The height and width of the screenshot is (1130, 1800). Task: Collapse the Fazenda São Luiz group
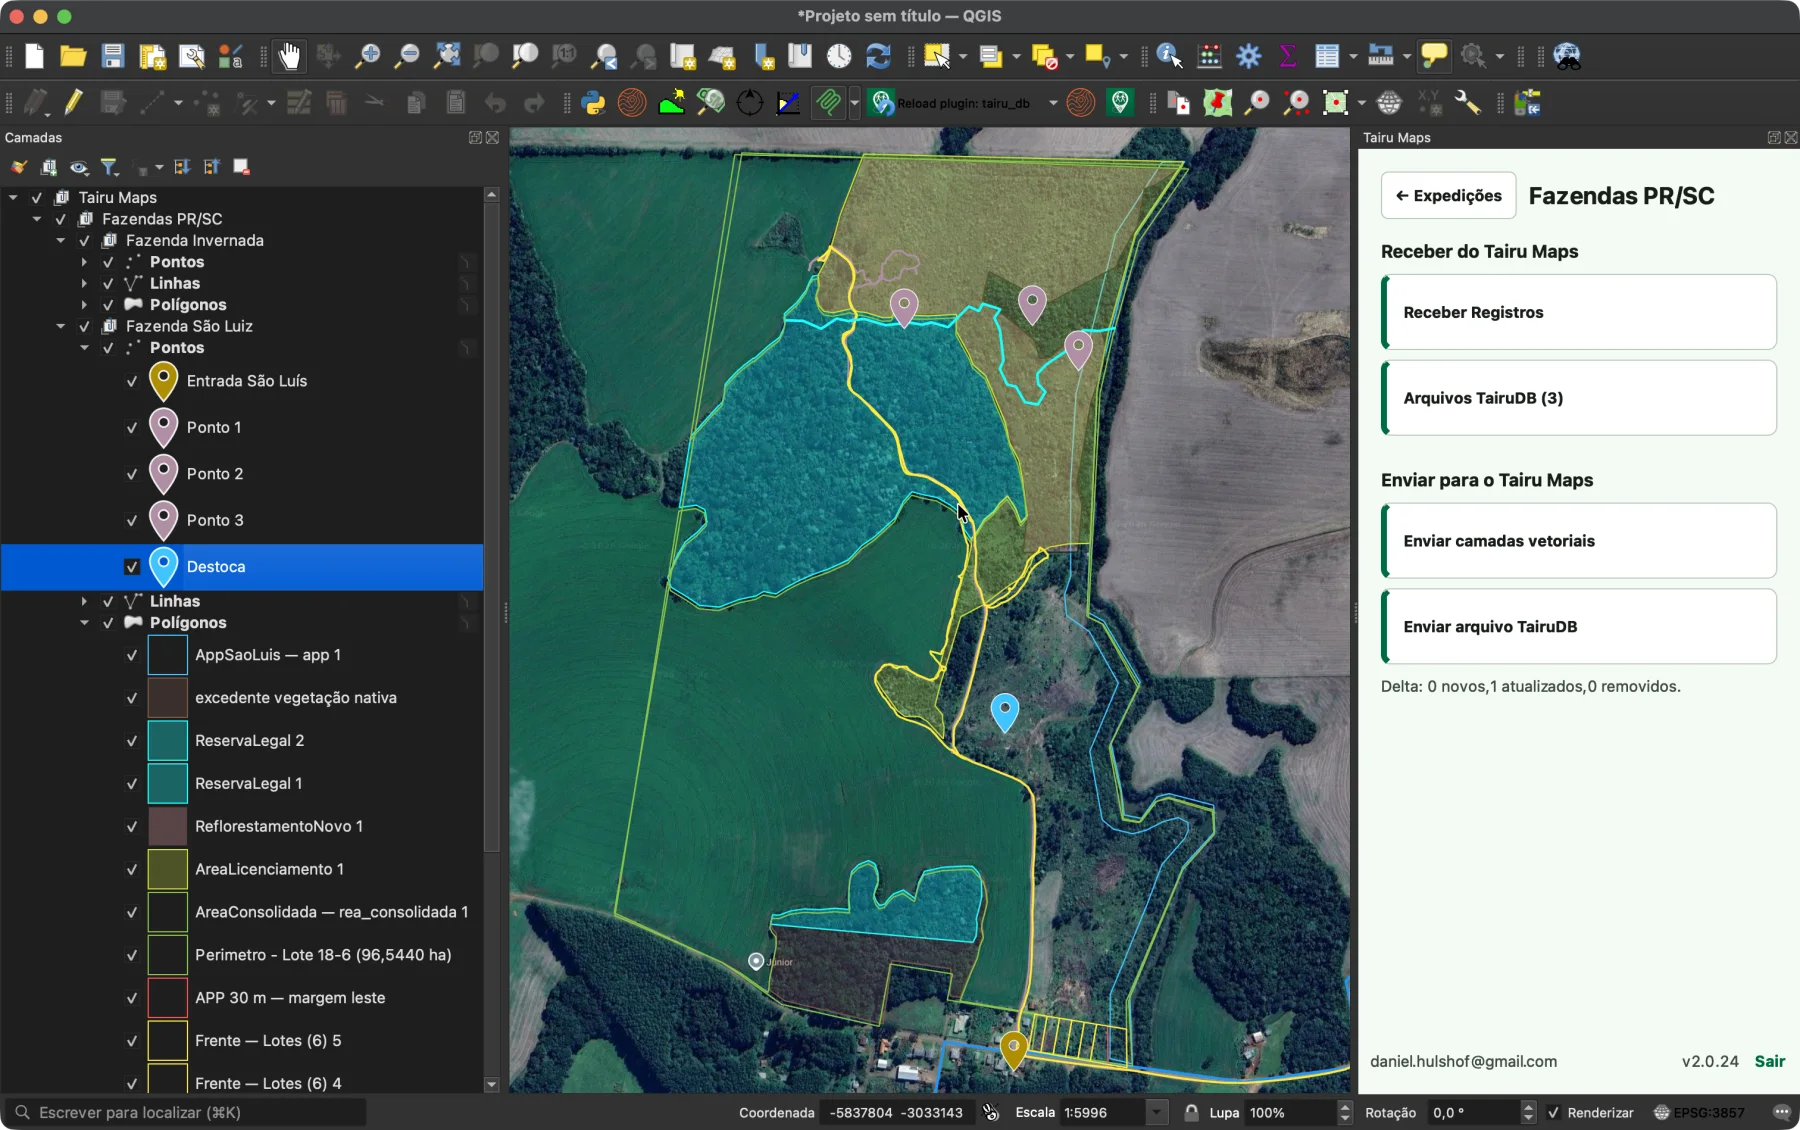(x=61, y=326)
